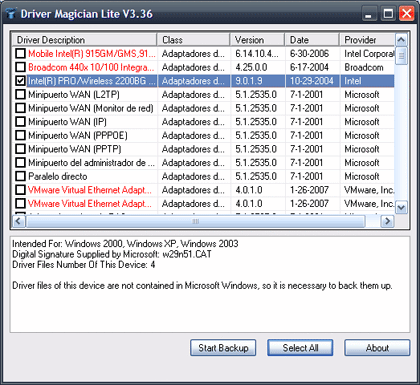Screen dimensions: 420x385
Task: Click the driver details information text box
Action: point(210,284)
